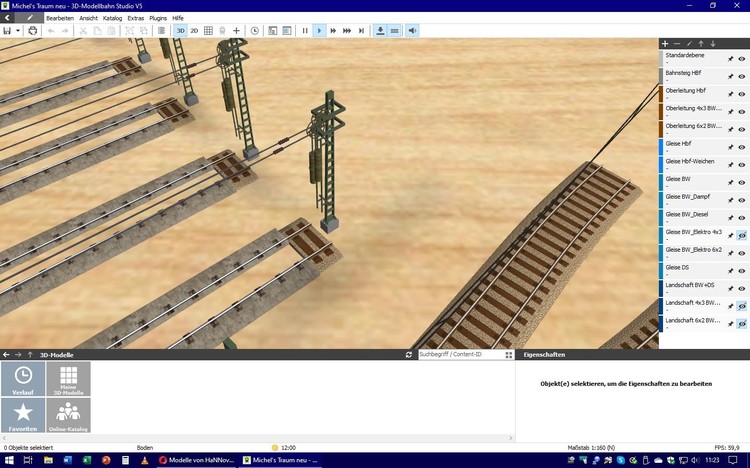Click the print icon in the toolbar
Viewport: 750px width, 468px height.
(x=33, y=31)
